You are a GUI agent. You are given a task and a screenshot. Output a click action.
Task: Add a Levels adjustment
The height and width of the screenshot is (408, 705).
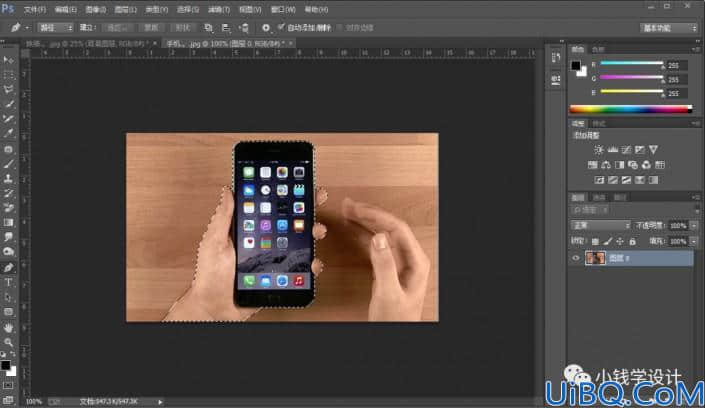click(612, 149)
